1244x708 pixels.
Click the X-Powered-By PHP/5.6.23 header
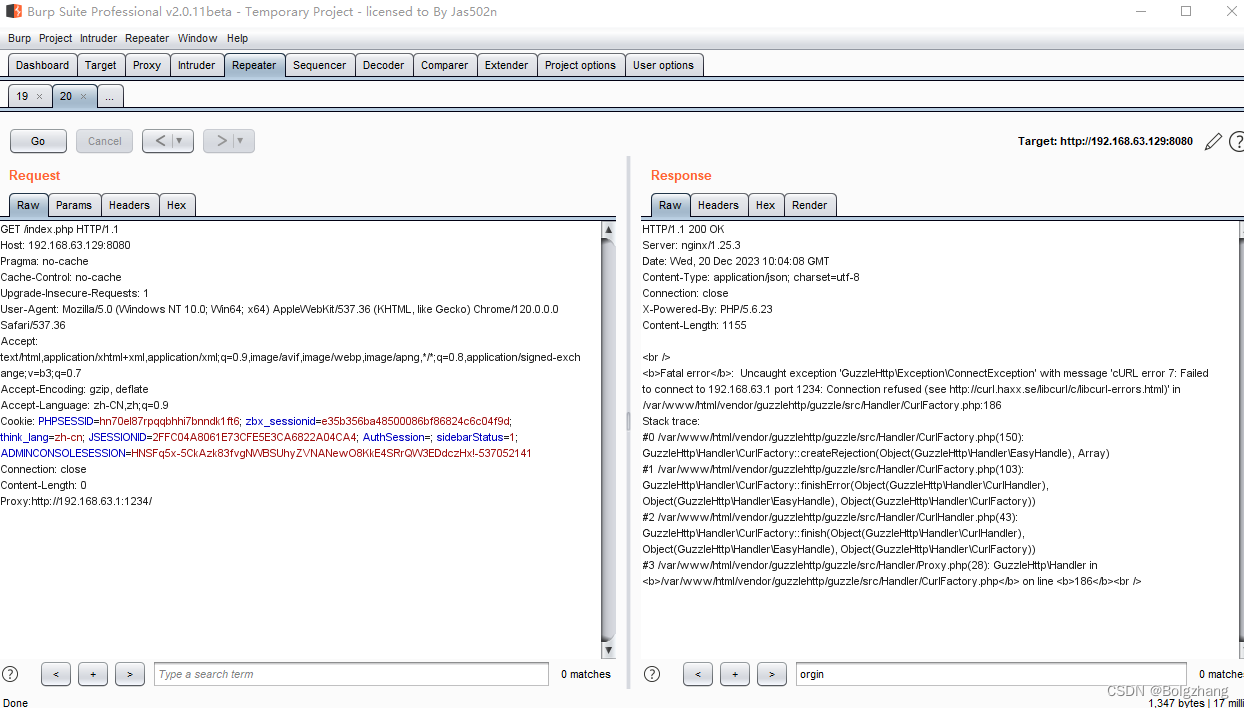click(707, 309)
